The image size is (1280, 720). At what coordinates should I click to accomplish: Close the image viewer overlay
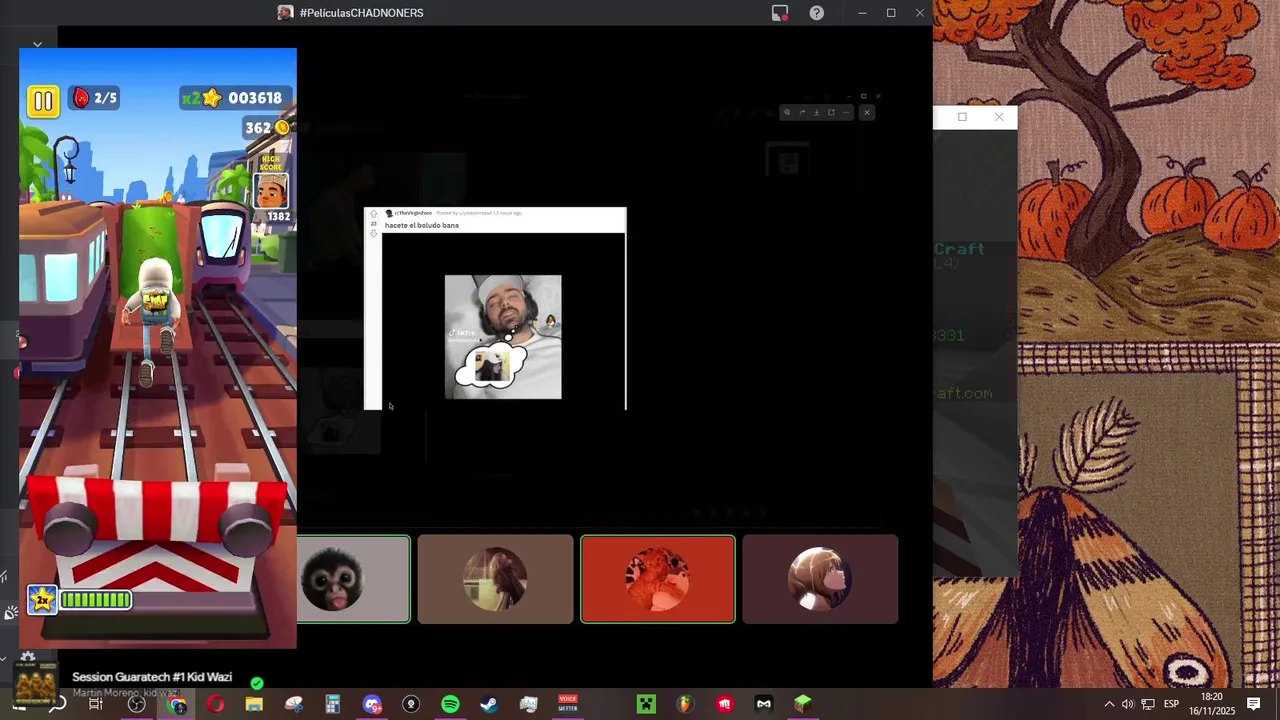click(x=867, y=113)
